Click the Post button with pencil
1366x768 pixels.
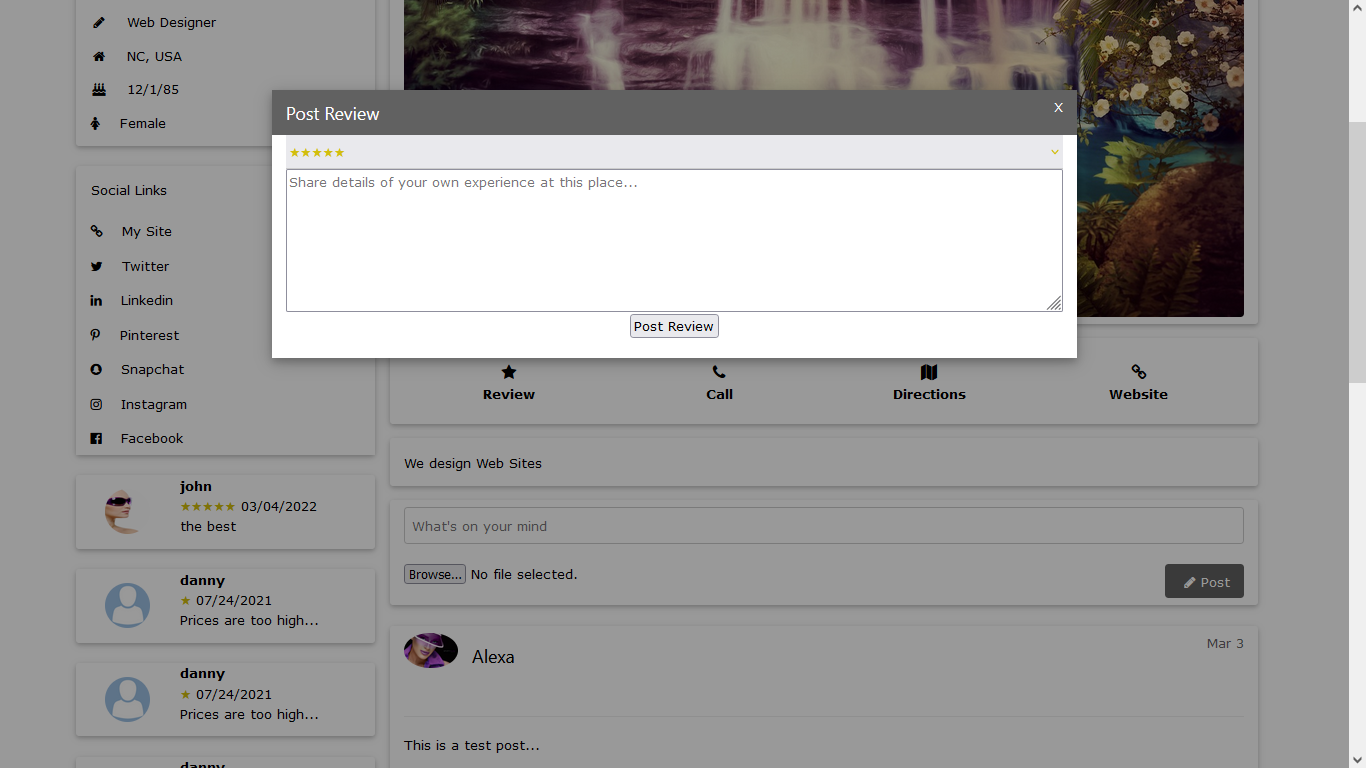tap(1204, 581)
